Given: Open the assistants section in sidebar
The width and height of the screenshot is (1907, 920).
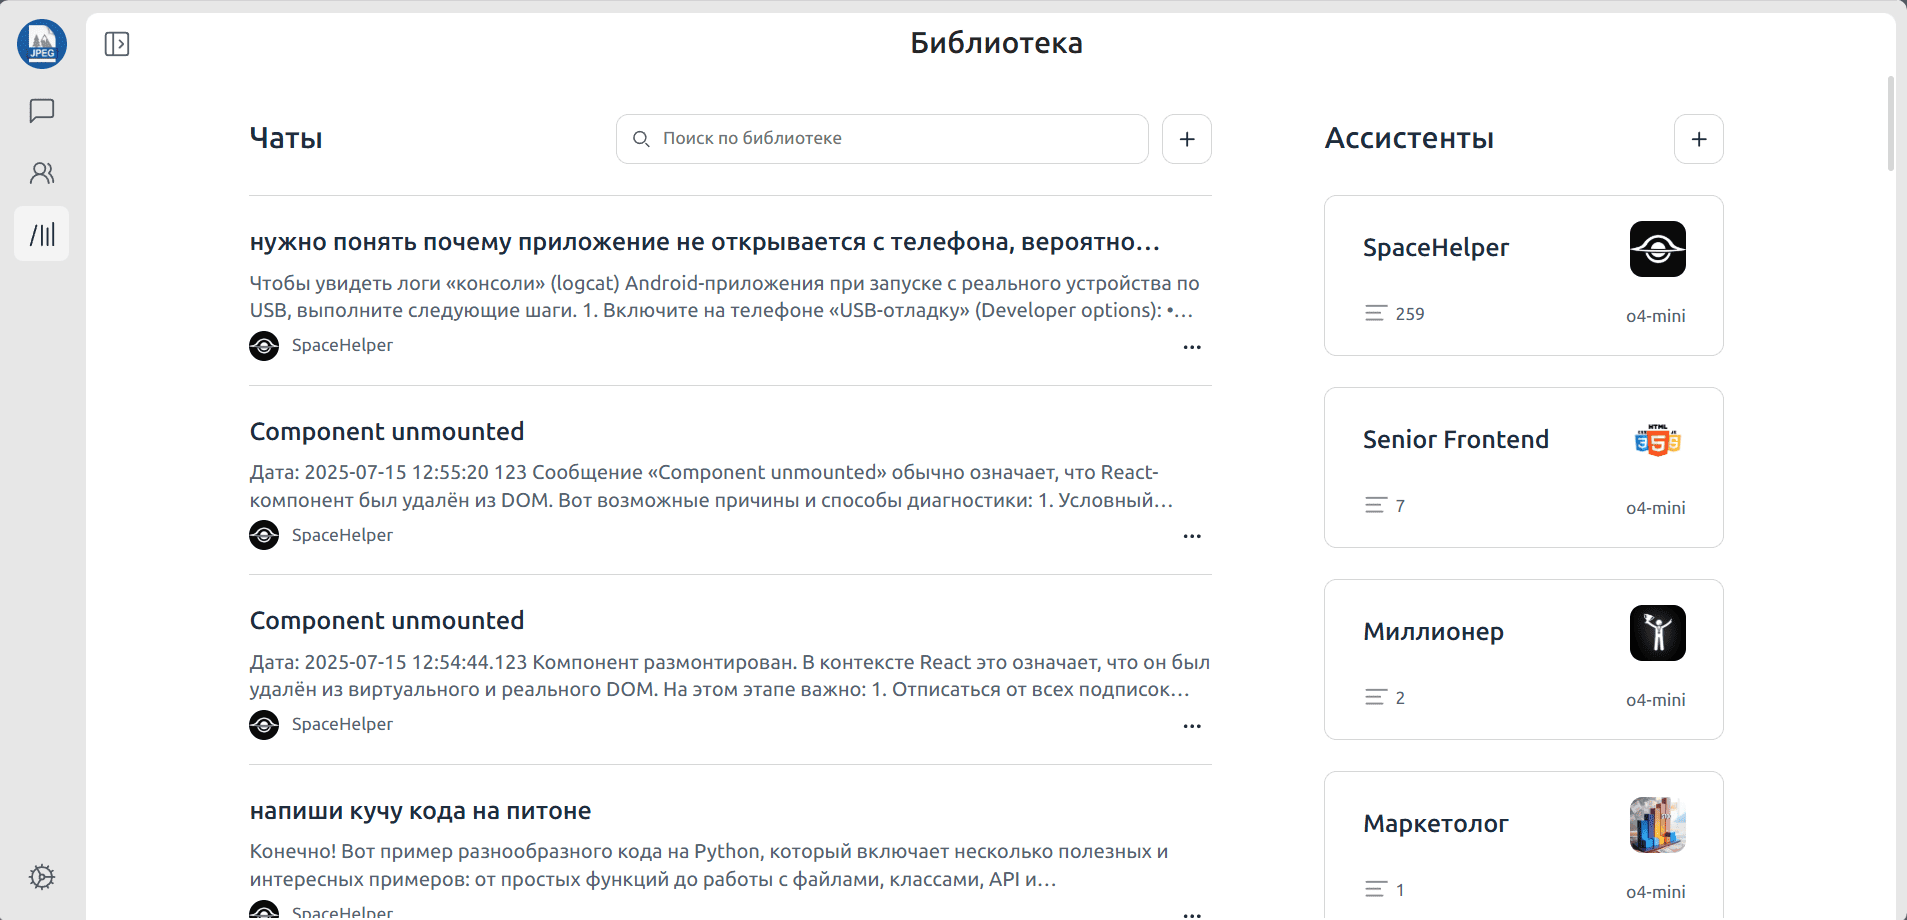Looking at the screenshot, I should point(42,173).
